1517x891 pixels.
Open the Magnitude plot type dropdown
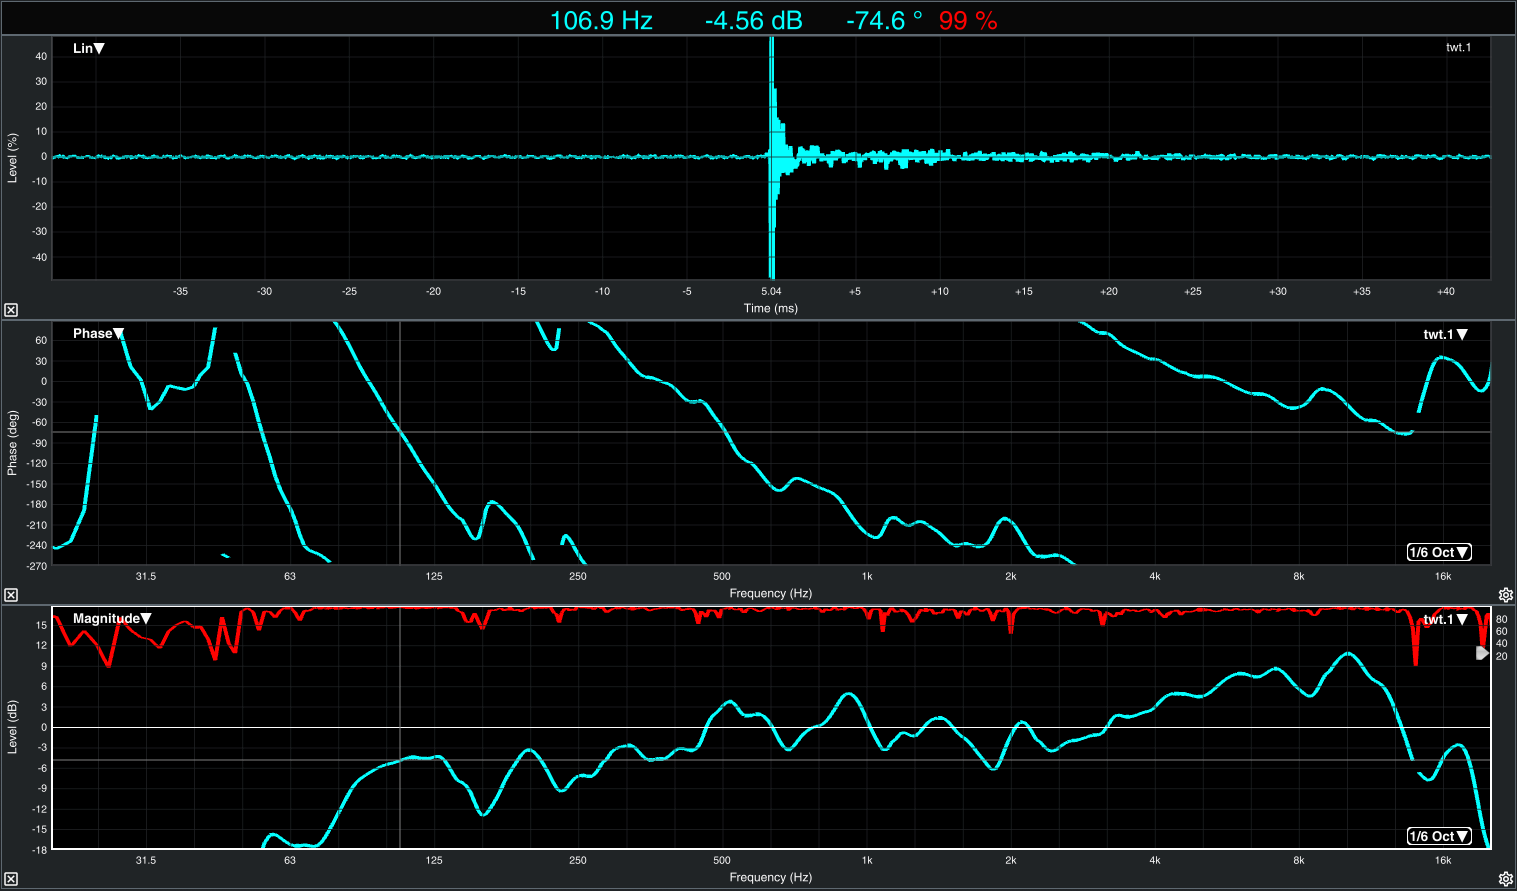112,619
